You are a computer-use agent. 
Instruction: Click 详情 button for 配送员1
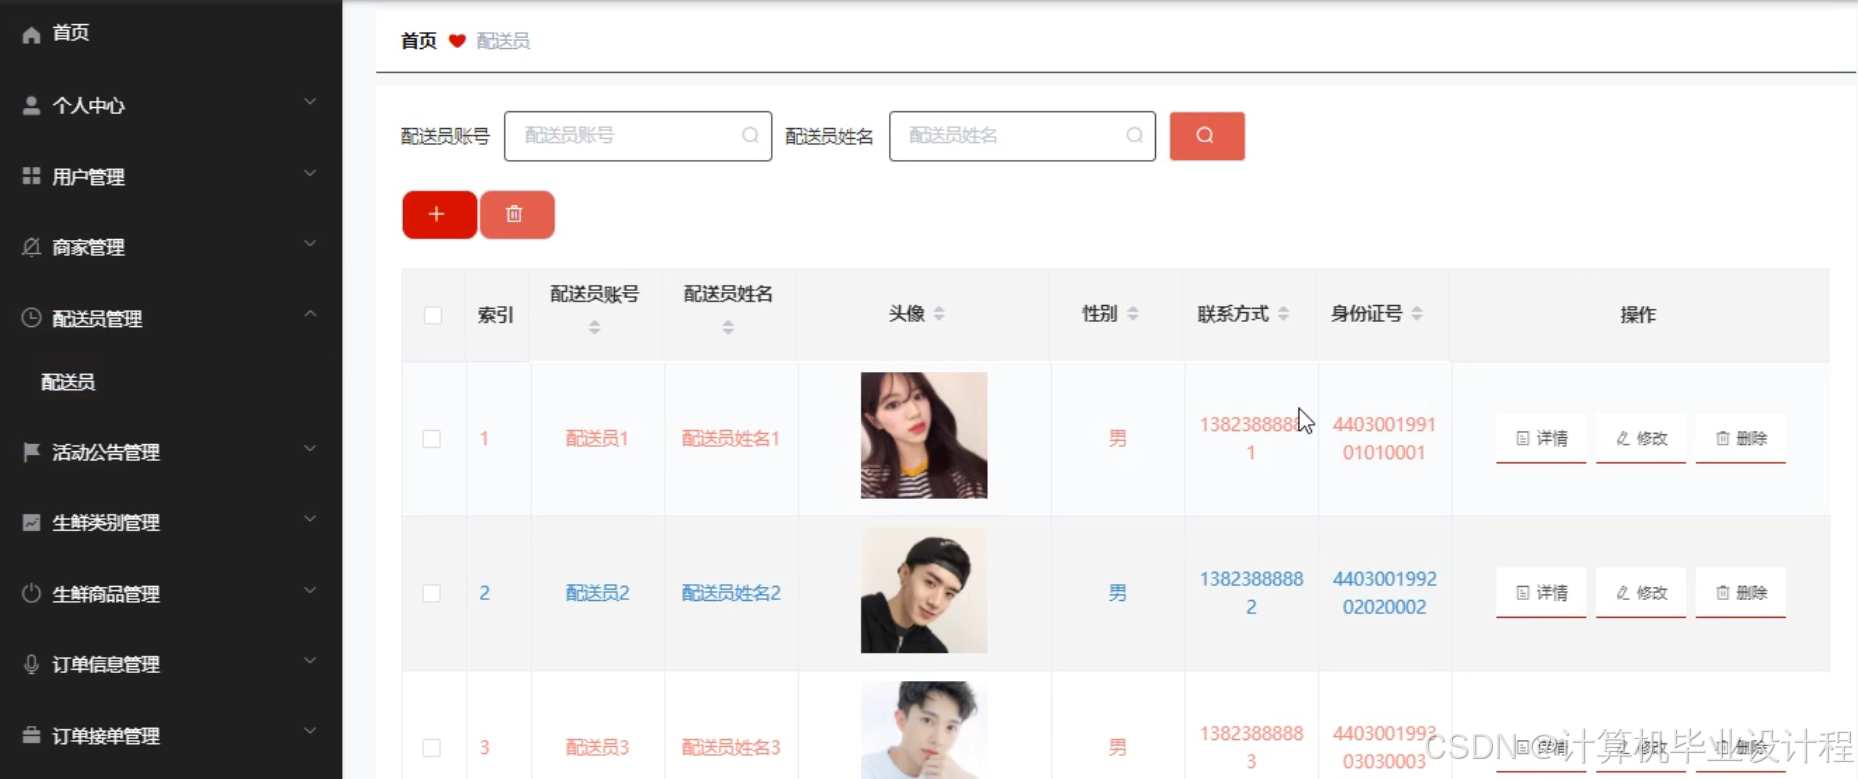point(1541,439)
